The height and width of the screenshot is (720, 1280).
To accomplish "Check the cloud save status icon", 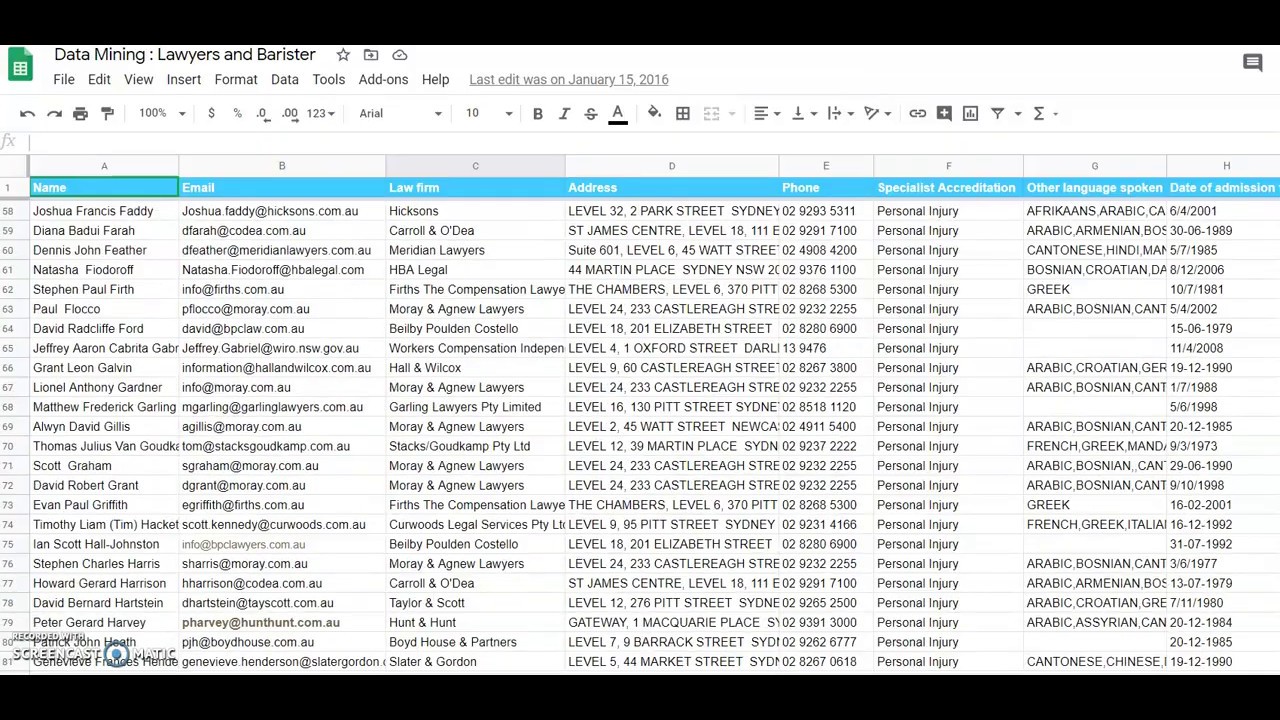I will click(x=399, y=55).
